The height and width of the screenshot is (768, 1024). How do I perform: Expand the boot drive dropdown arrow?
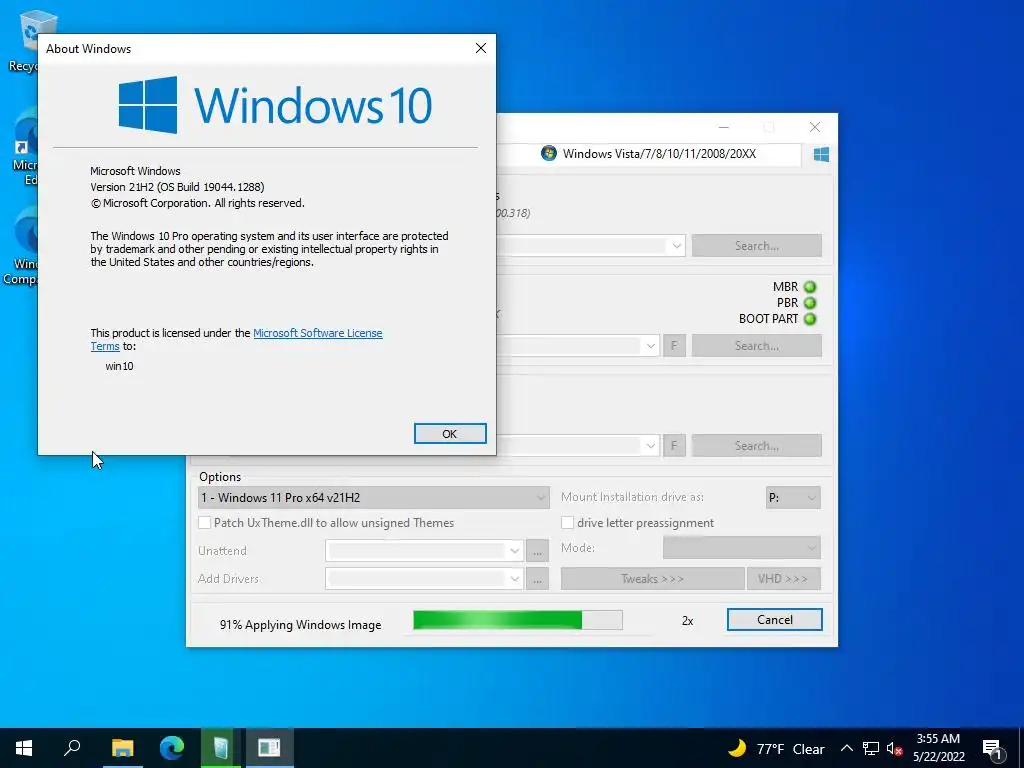tap(650, 345)
